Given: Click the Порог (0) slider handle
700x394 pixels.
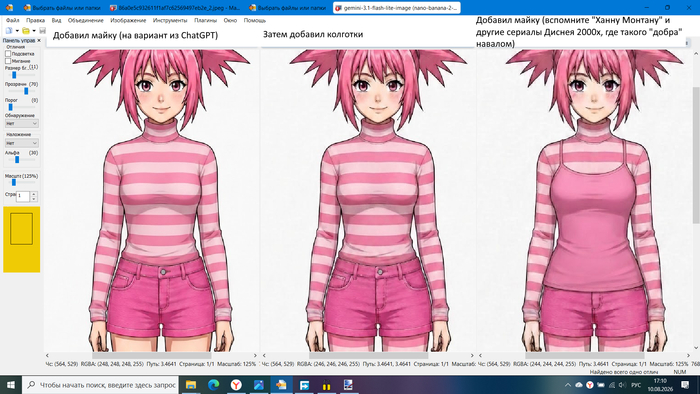Looking at the screenshot, I should coord(10,107).
